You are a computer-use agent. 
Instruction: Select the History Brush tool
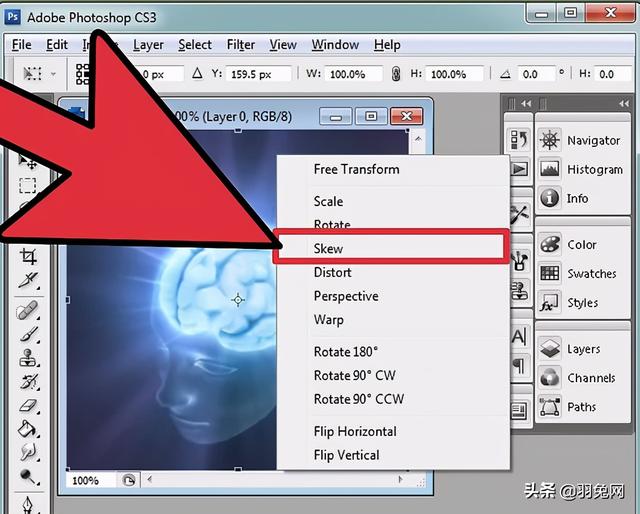click(x=29, y=383)
